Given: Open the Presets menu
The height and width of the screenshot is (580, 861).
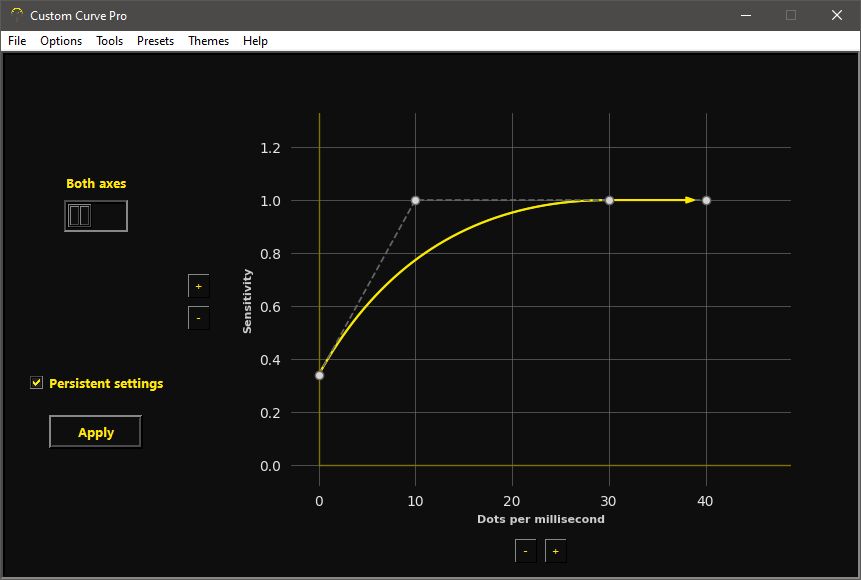Looking at the screenshot, I should tap(155, 41).
